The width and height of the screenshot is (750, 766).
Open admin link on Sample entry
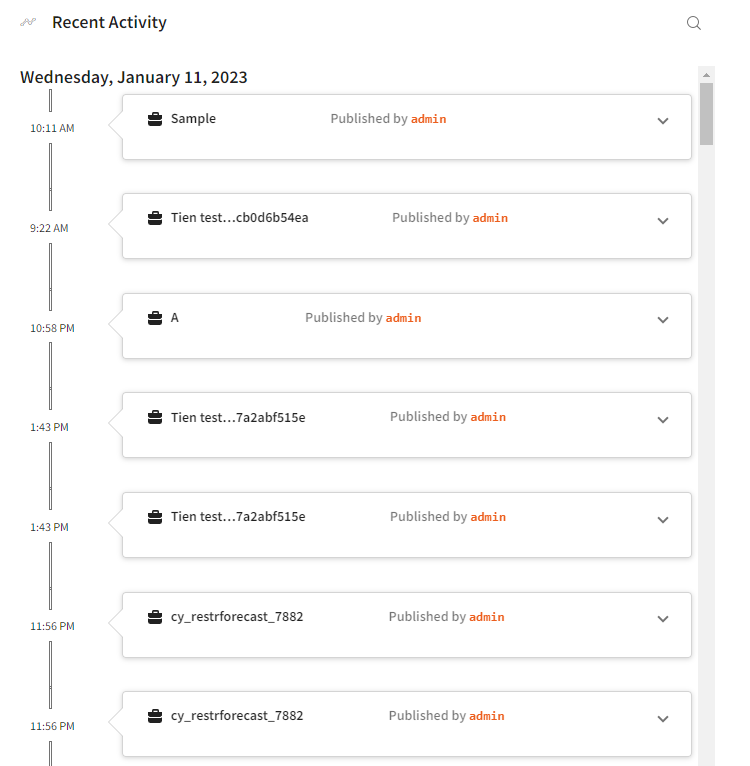pos(428,119)
